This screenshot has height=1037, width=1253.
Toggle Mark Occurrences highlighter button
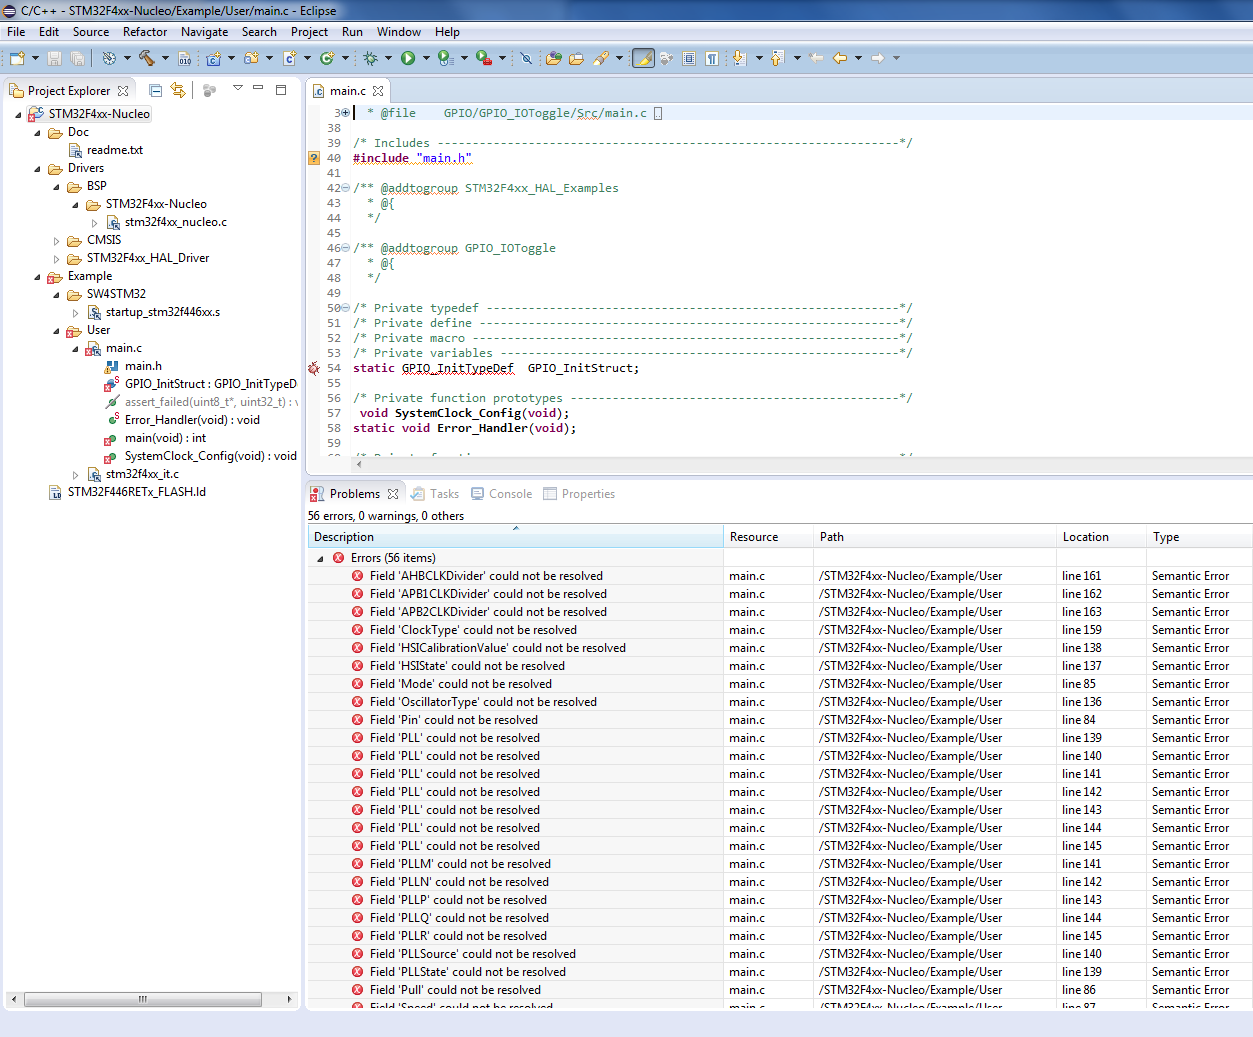coord(643,58)
